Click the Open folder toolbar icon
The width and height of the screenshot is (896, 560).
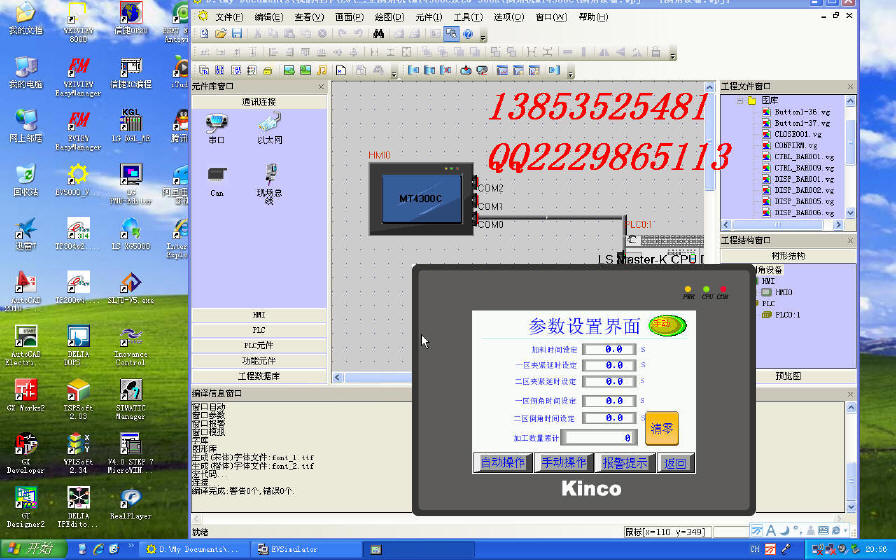[x=220, y=34]
